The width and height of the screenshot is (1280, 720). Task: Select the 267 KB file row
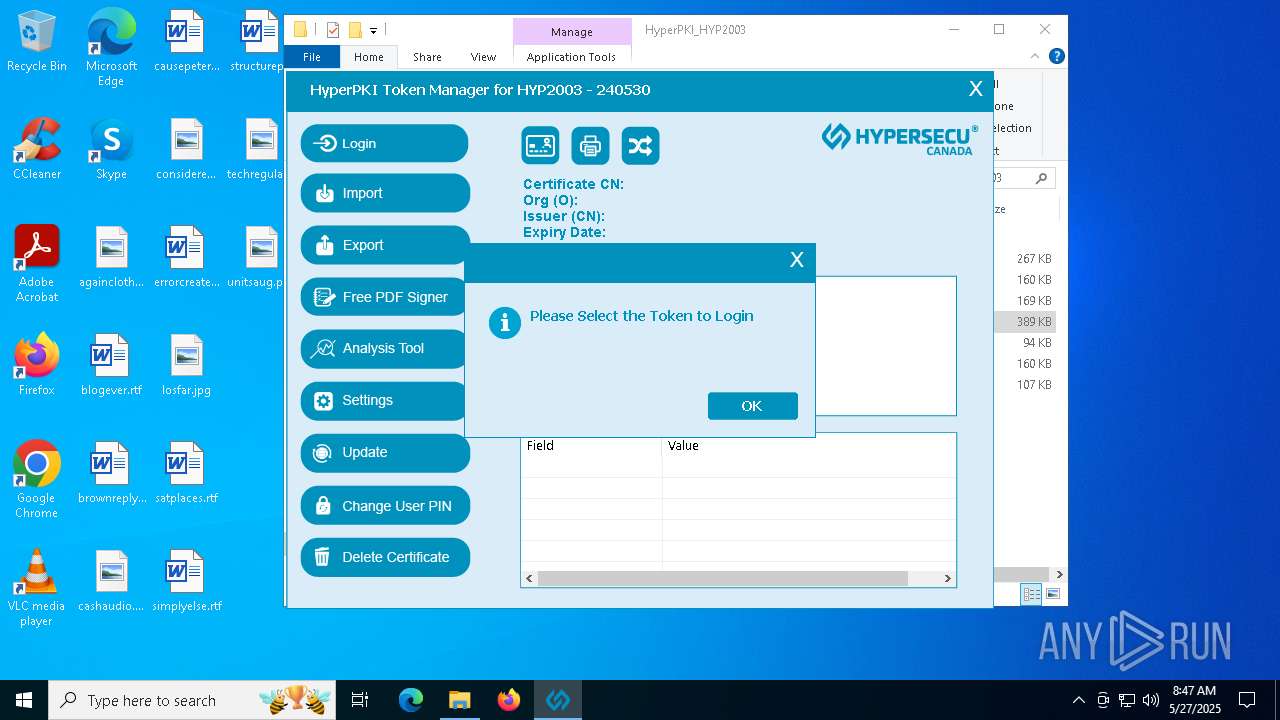click(1025, 258)
